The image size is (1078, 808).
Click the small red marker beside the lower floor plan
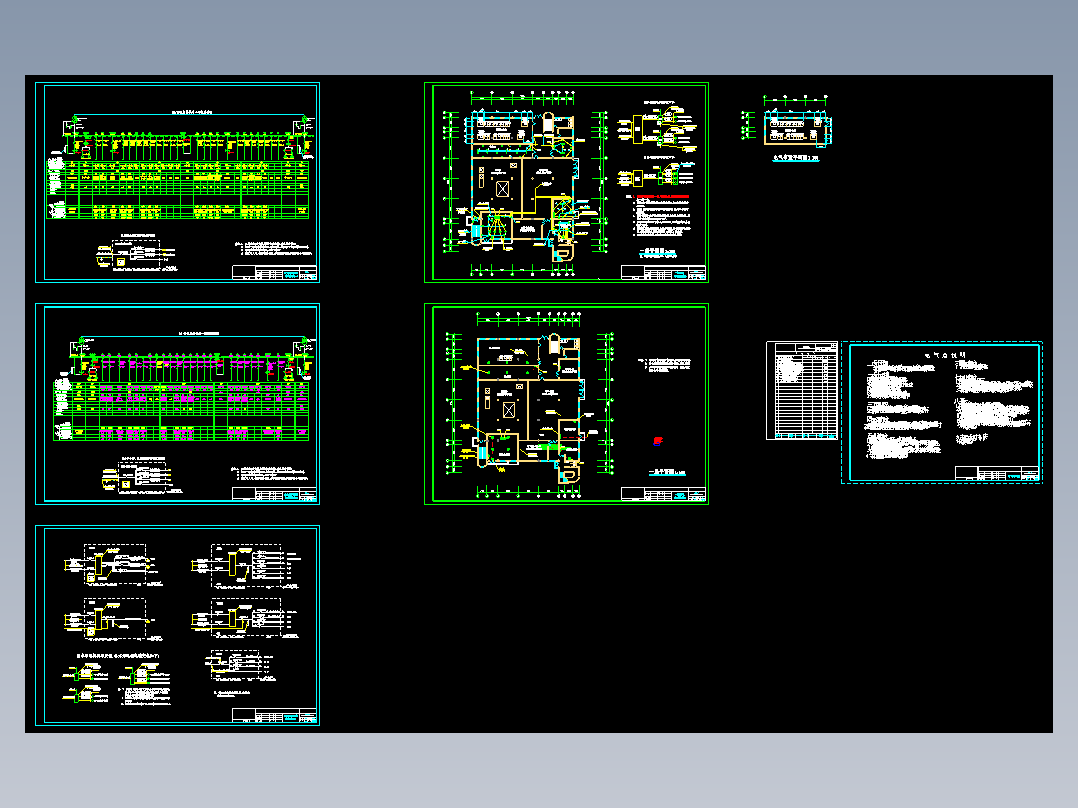pyautogui.click(x=658, y=441)
